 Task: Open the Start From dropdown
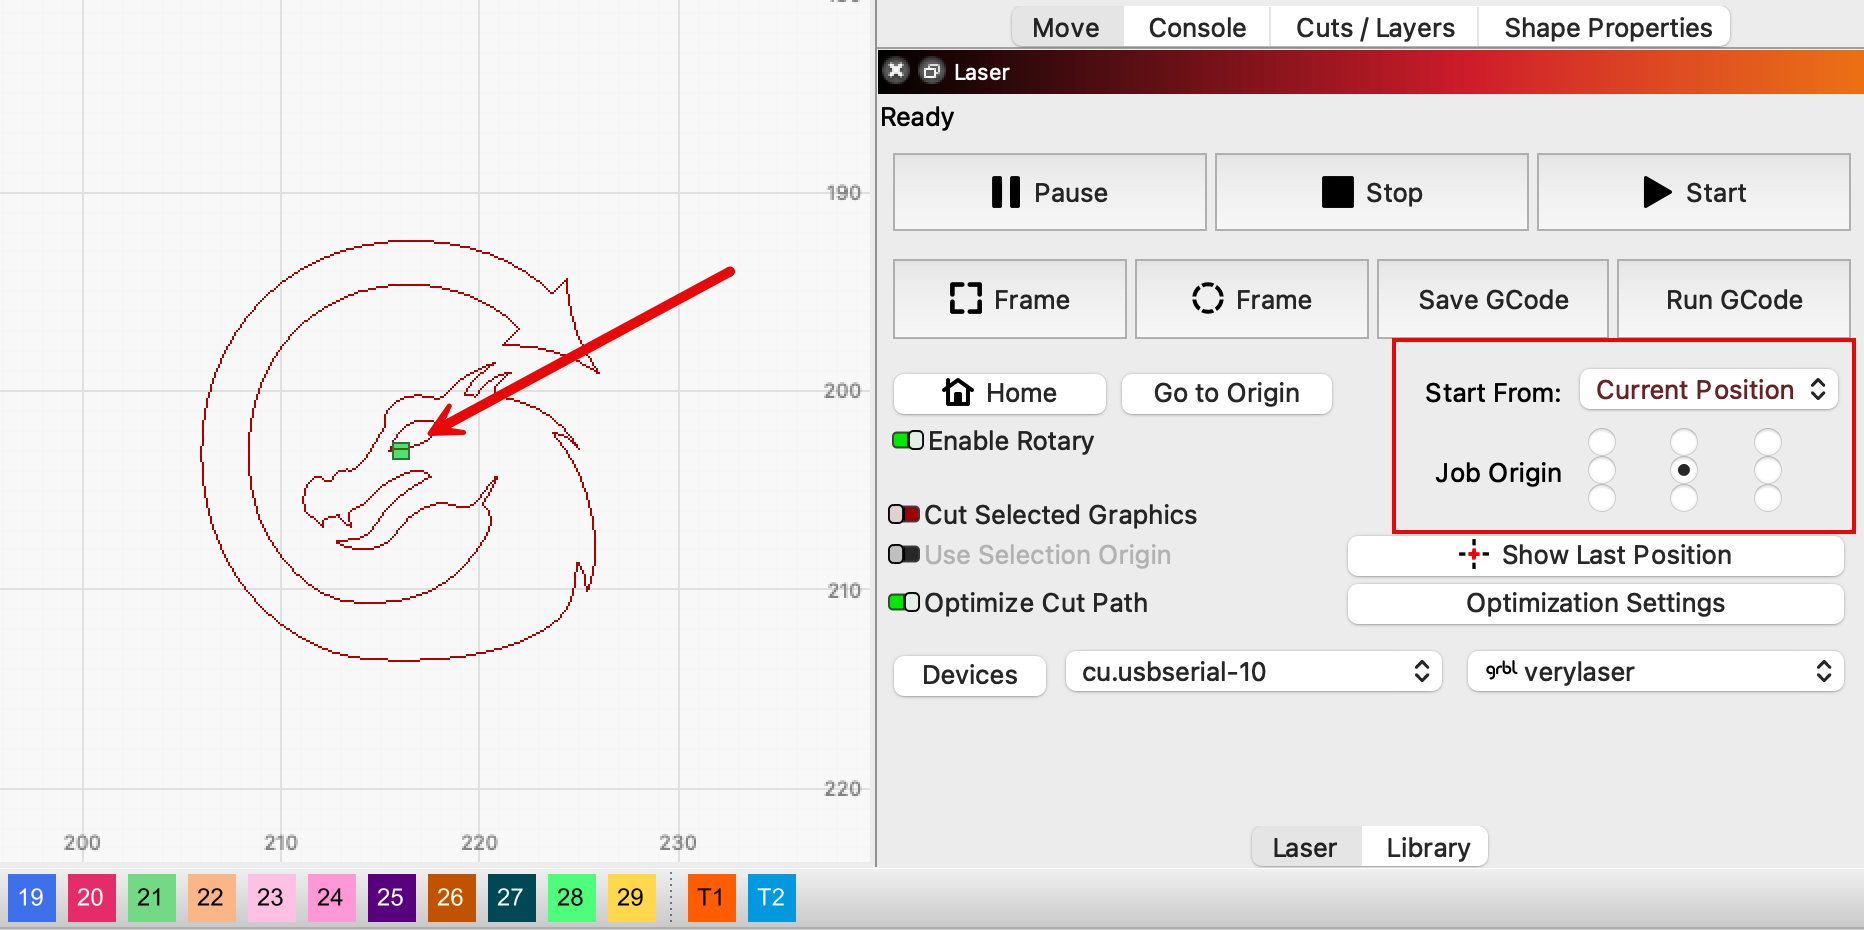(x=1708, y=390)
